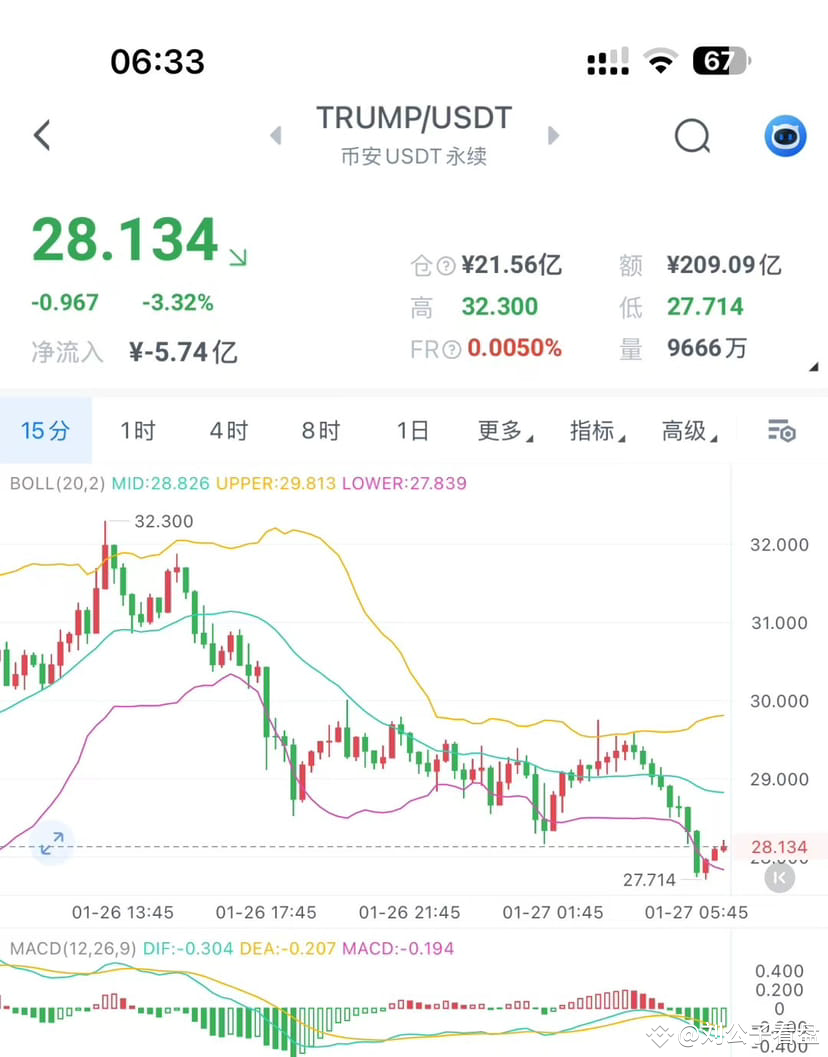Tap the 32.300 high marker on chart
This screenshot has width=828, height=1057.
pyautogui.click(x=164, y=521)
